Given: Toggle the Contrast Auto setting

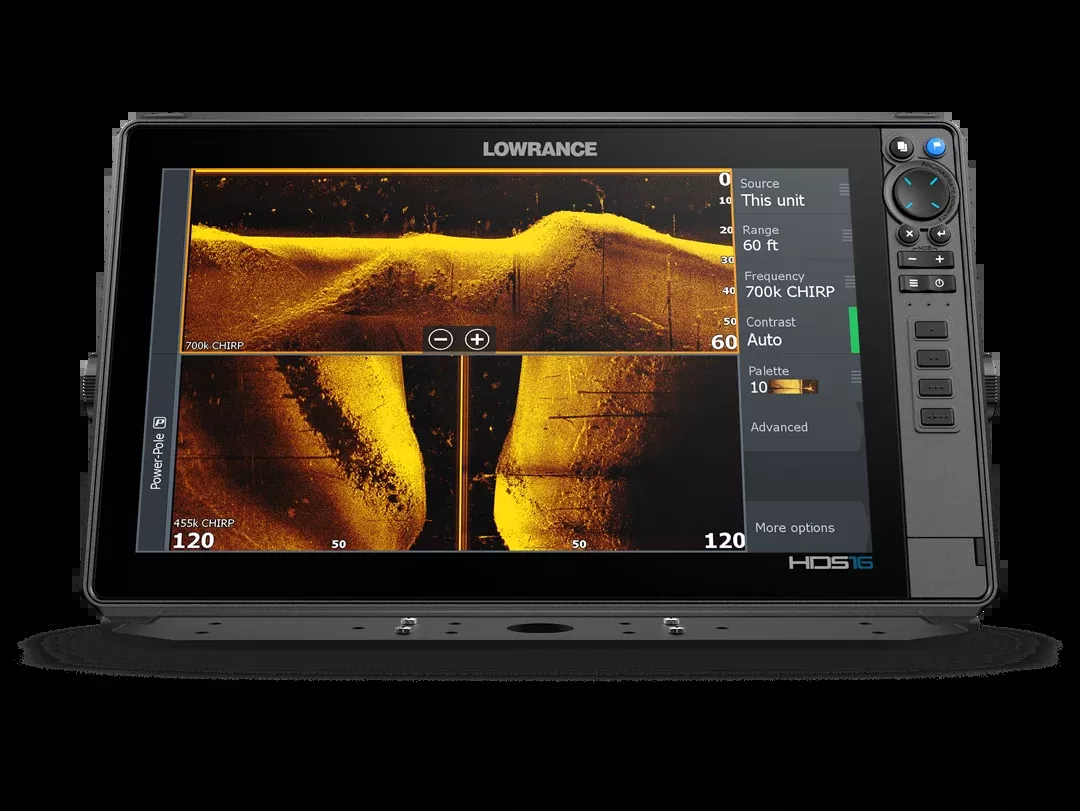Looking at the screenshot, I should pos(800,331).
